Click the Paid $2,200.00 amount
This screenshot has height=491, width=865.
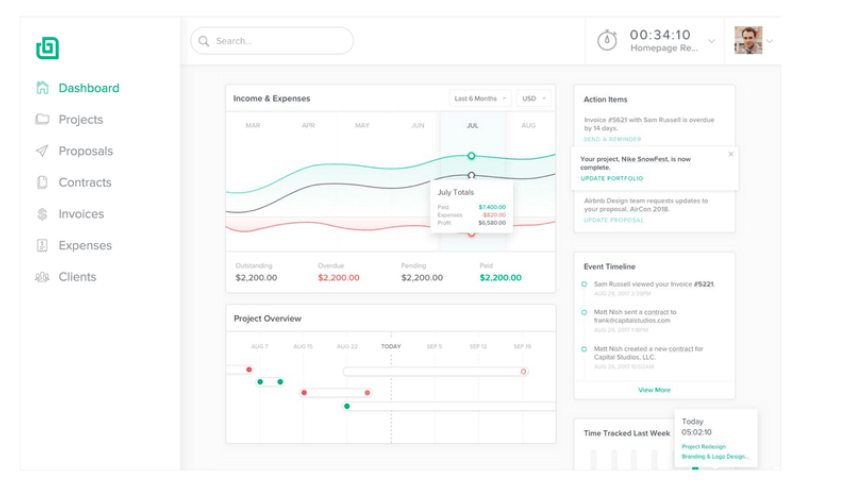pos(500,277)
